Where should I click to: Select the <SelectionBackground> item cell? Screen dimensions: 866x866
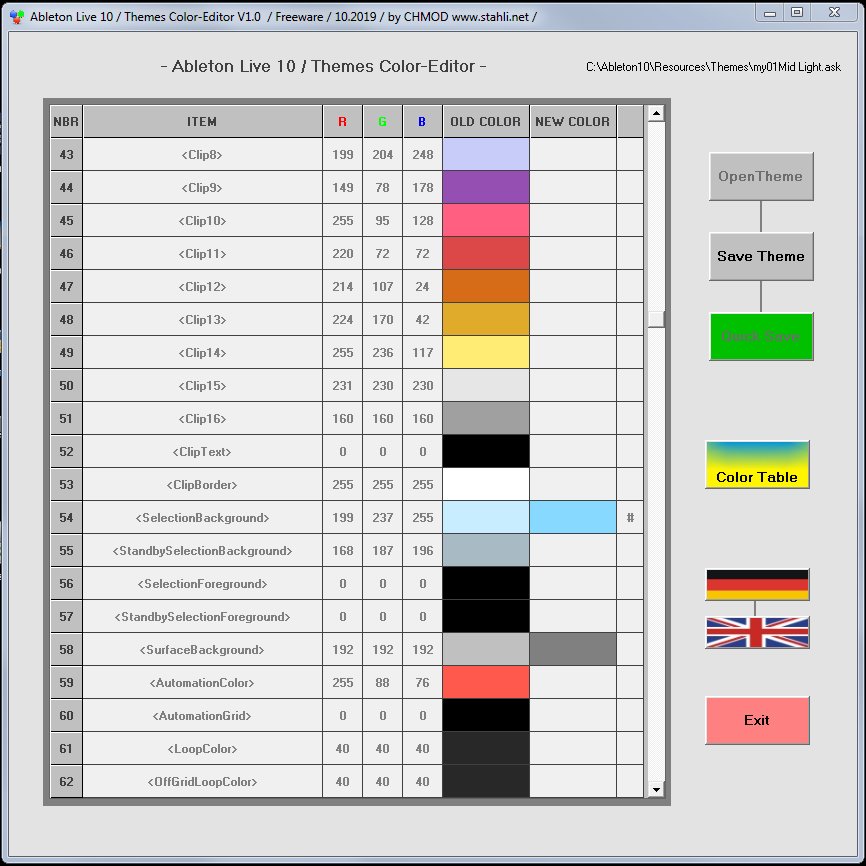tap(202, 518)
